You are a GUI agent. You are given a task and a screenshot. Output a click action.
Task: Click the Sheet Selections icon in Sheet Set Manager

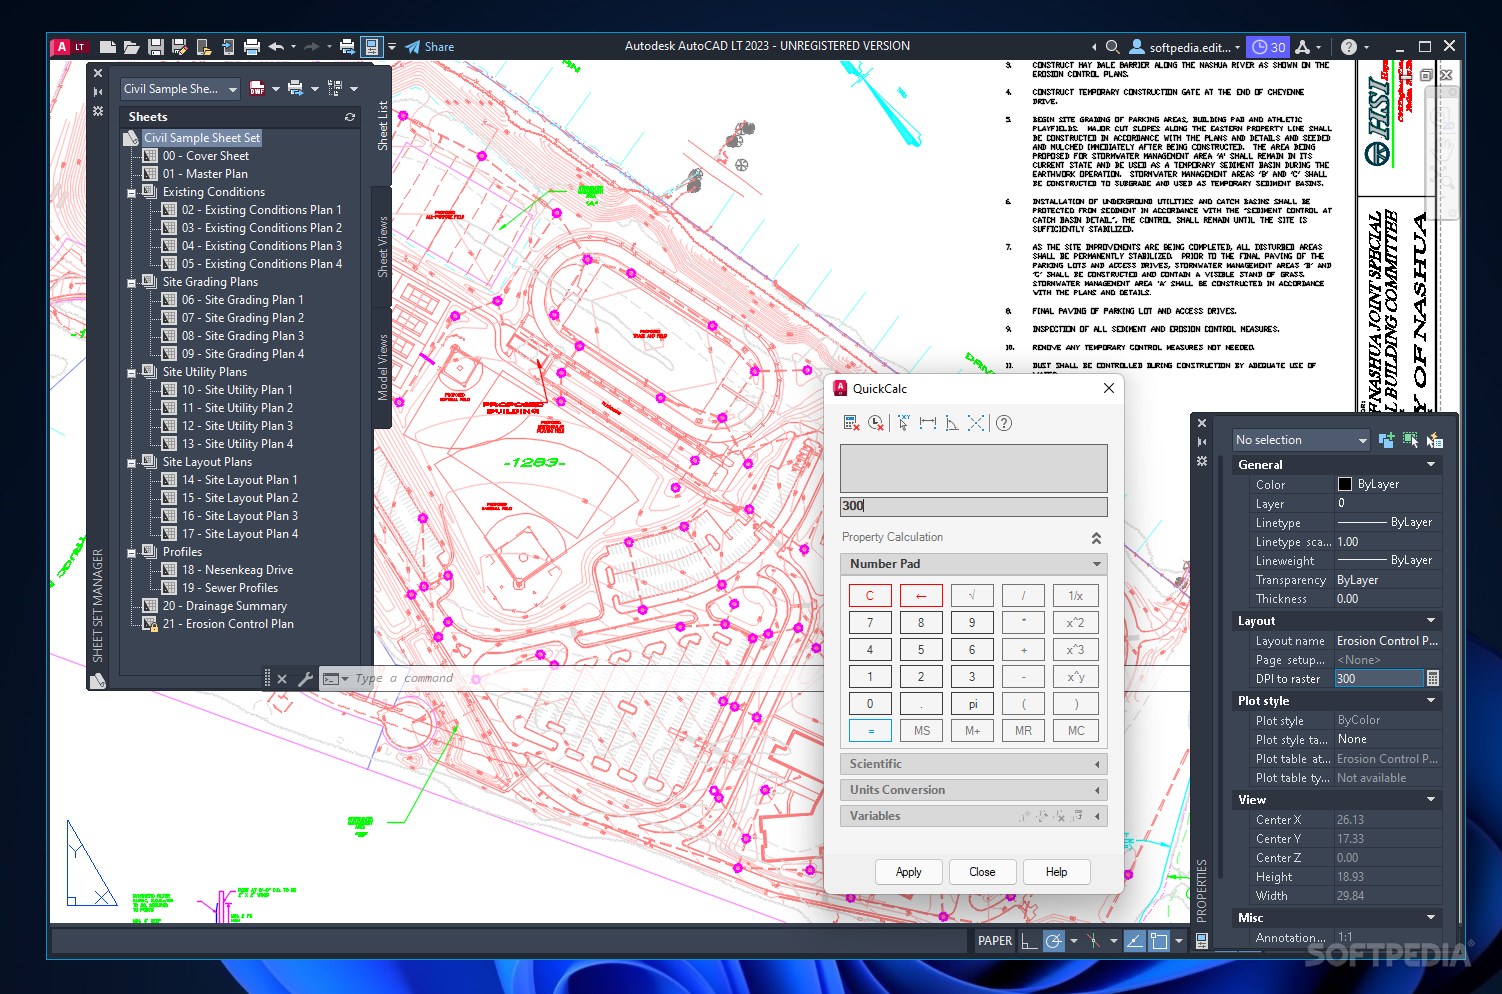[x=335, y=89]
